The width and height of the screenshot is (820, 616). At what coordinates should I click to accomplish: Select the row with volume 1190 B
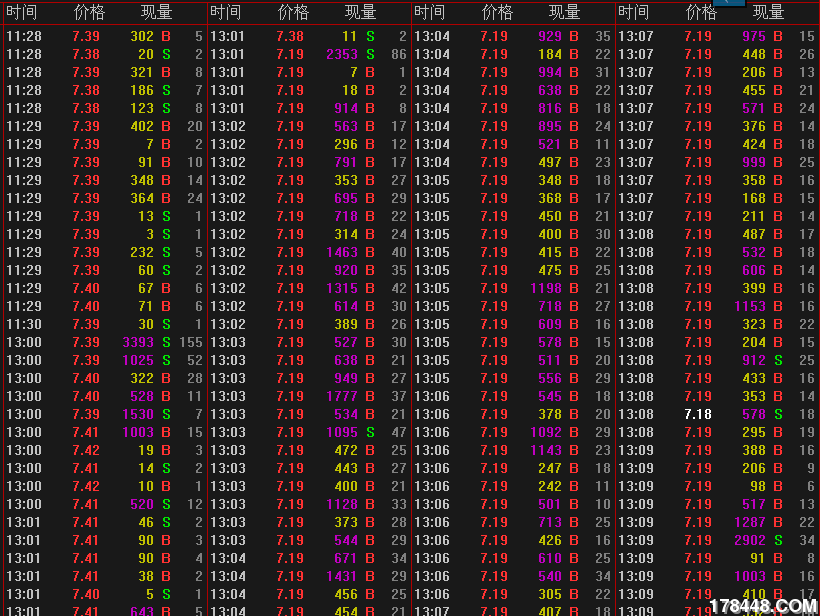click(x=546, y=288)
